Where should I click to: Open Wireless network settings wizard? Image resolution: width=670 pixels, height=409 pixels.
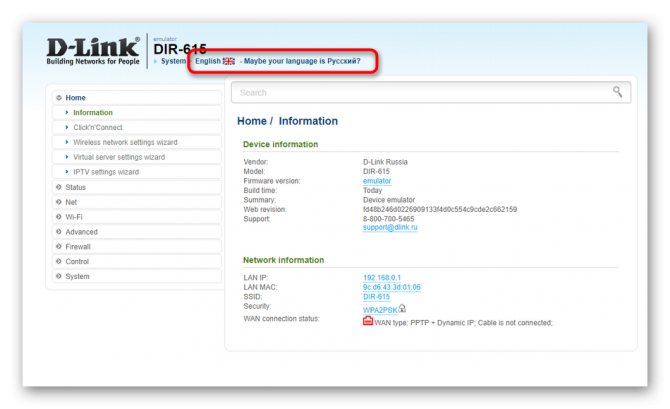[137, 142]
